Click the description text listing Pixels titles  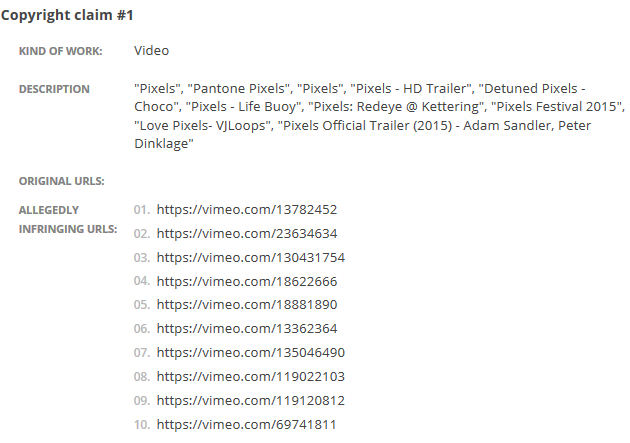tap(378, 116)
